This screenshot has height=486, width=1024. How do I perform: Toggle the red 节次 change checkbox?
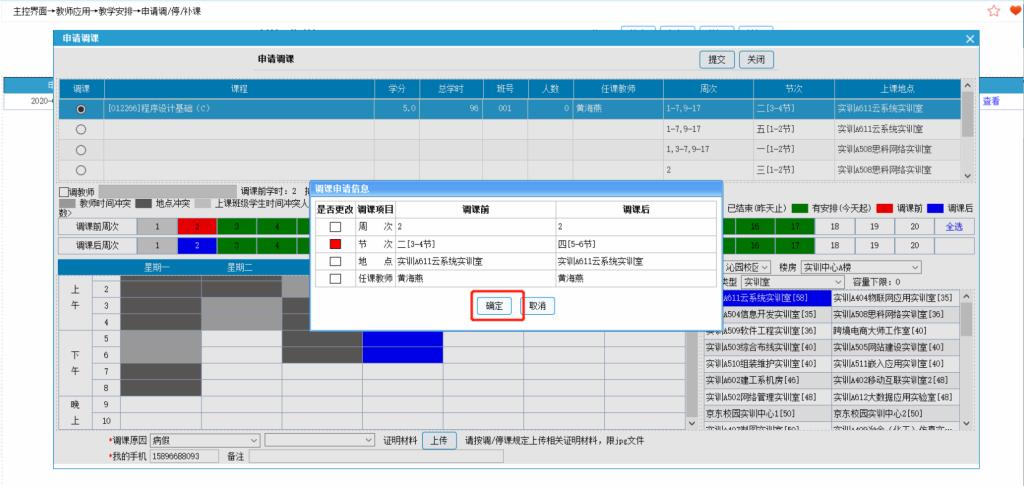336,244
